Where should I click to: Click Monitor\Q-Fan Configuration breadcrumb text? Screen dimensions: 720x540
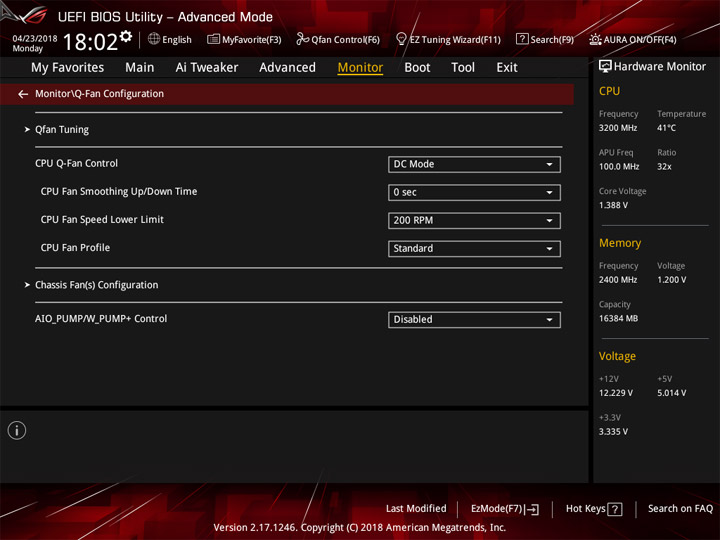coord(99,94)
